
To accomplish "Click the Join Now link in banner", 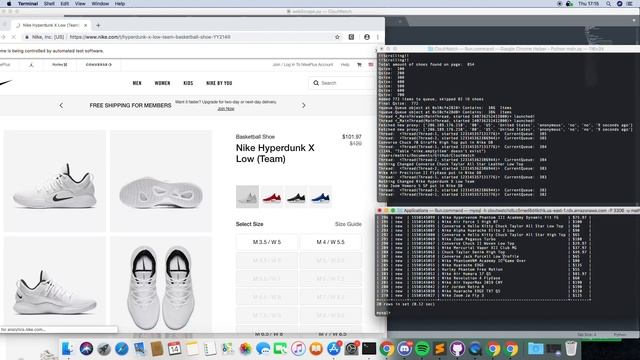I will pyautogui.click(x=226, y=109).
